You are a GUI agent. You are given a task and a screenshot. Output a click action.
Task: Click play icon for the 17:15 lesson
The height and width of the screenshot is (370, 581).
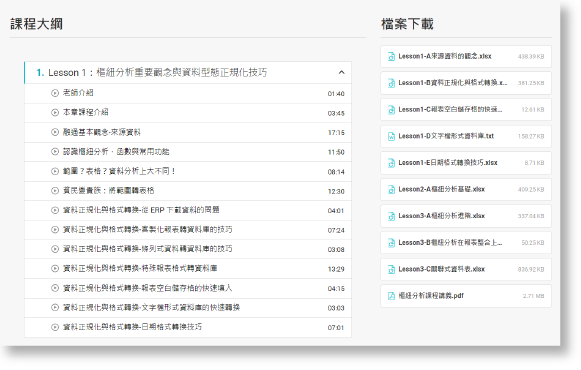click(x=55, y=132)
